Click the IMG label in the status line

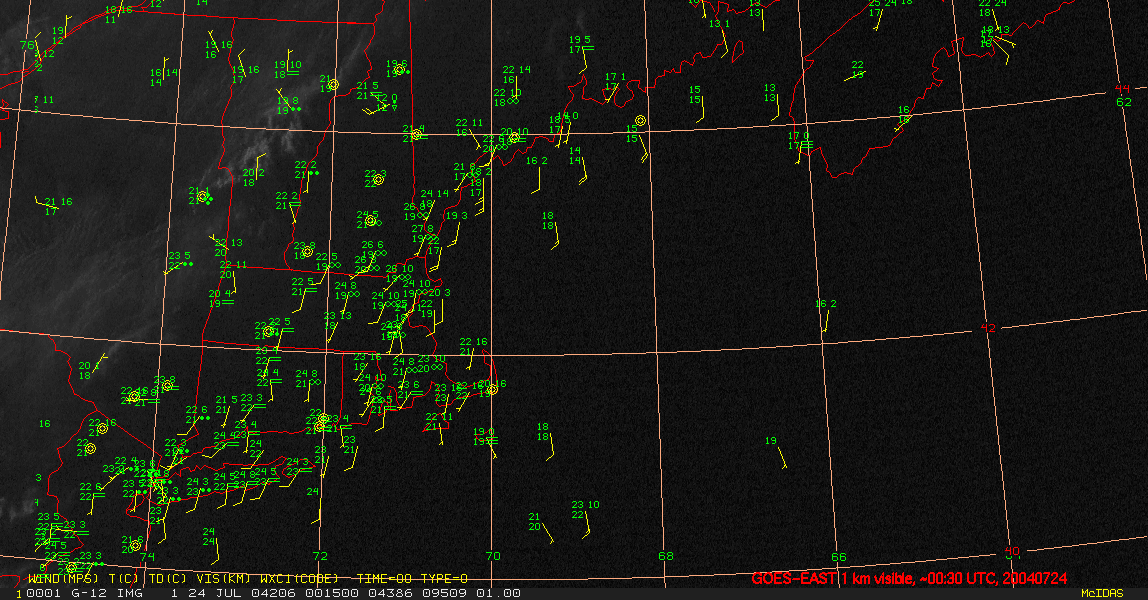[x=130, y=593]
